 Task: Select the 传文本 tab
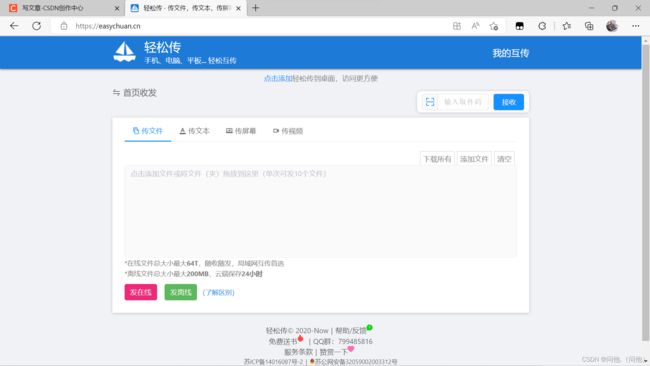tap(194, 131)
